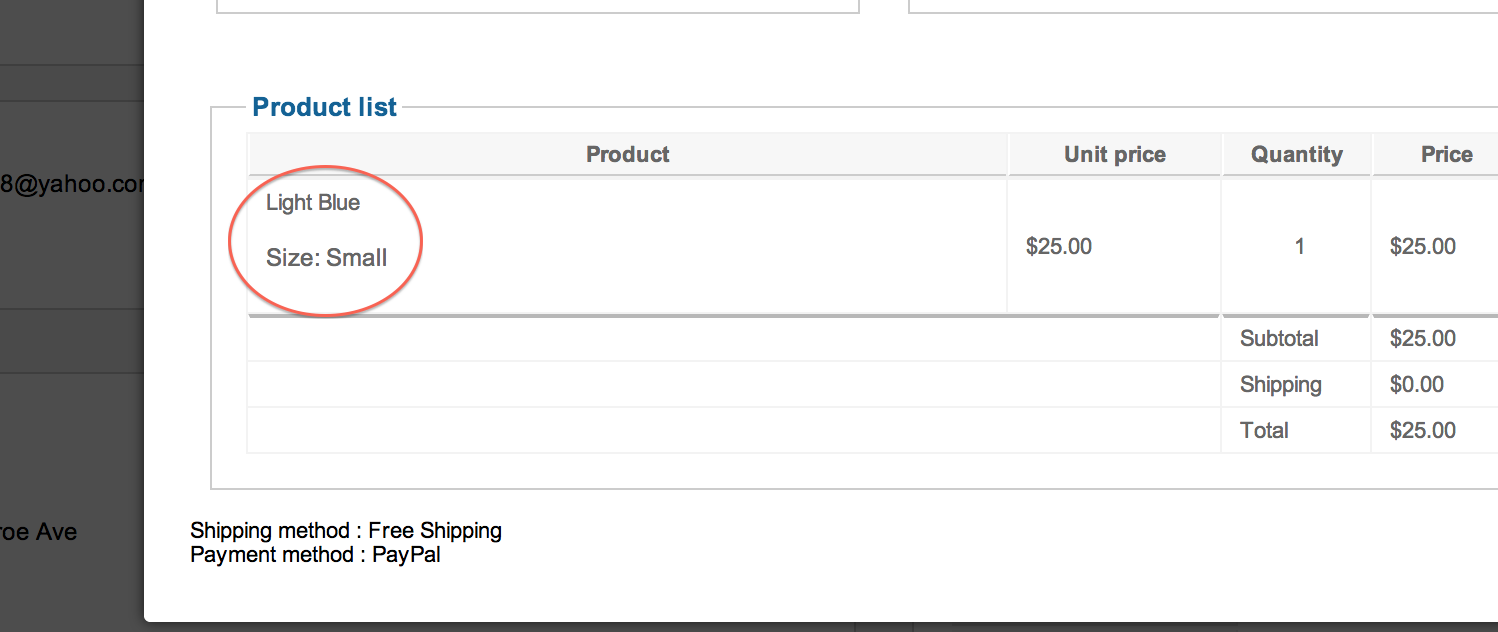Click the yahoo email address behind the dialog
The image size is (1498, 632).
72,185
